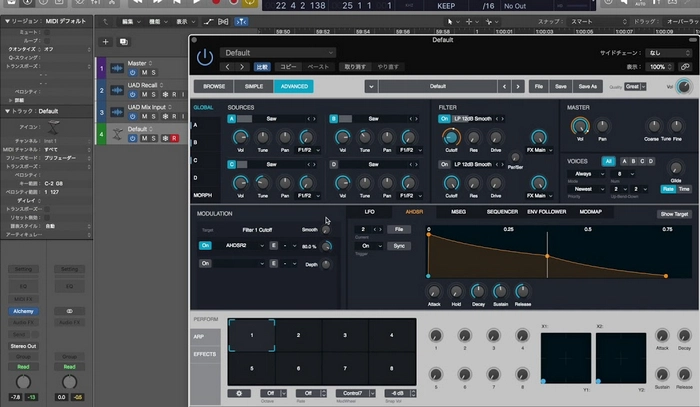
Task: Click the gear icon below the performance pads
Action: [240, 393]
